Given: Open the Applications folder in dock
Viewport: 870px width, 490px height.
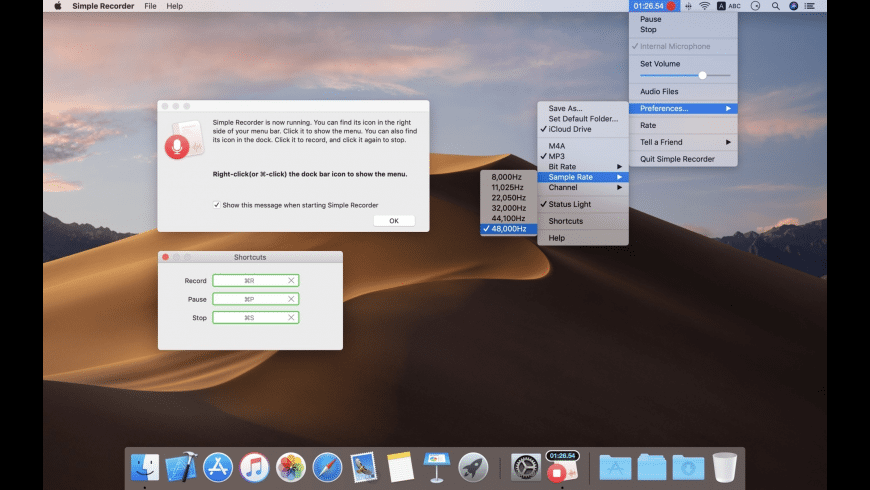Looking at the screenshot, I should pos(615,467).
